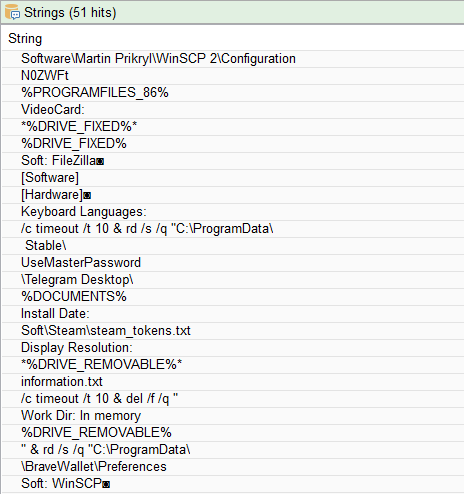Select the " & rd /s /q ProgramData row

233,450
